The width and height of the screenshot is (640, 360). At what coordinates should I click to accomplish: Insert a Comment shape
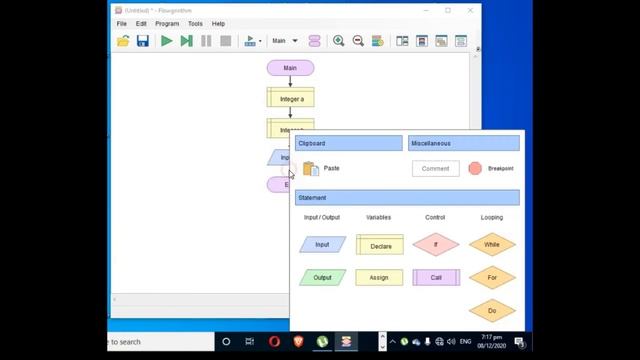click(x=436, y=169)
